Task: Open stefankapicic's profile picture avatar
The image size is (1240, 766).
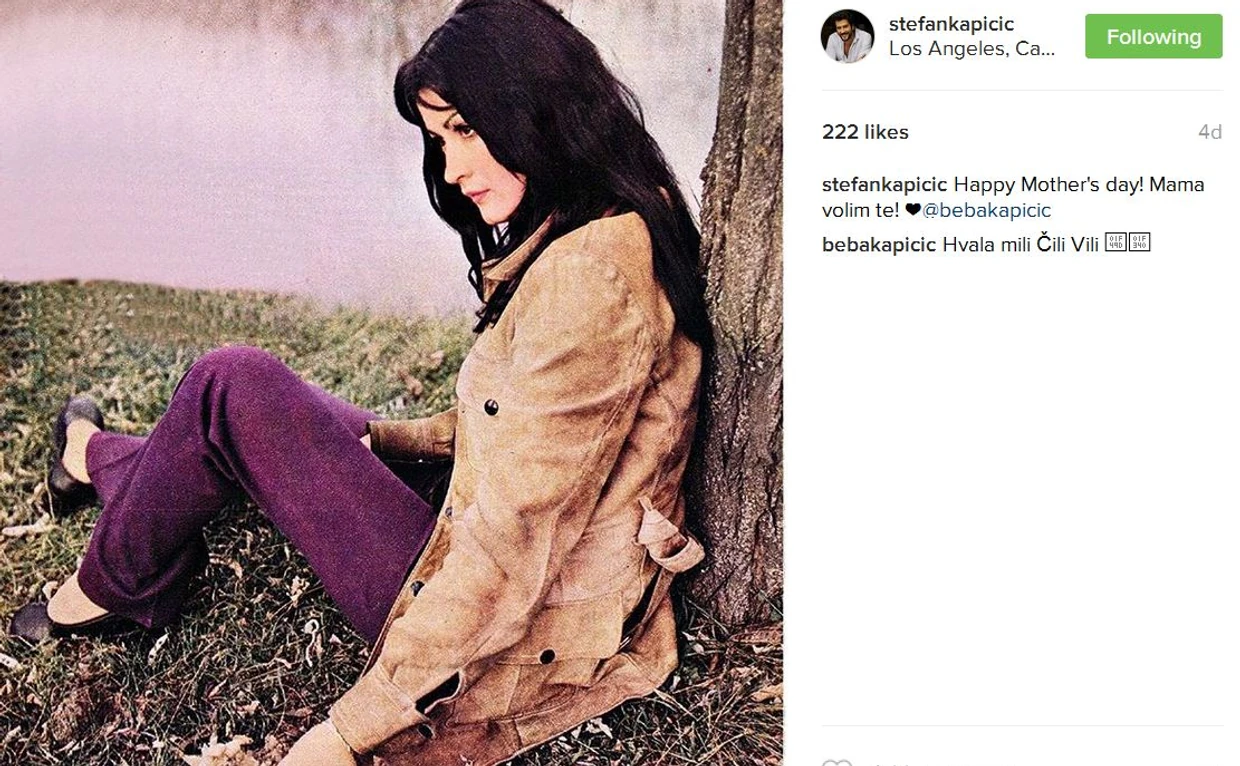Action: (847, 37)
